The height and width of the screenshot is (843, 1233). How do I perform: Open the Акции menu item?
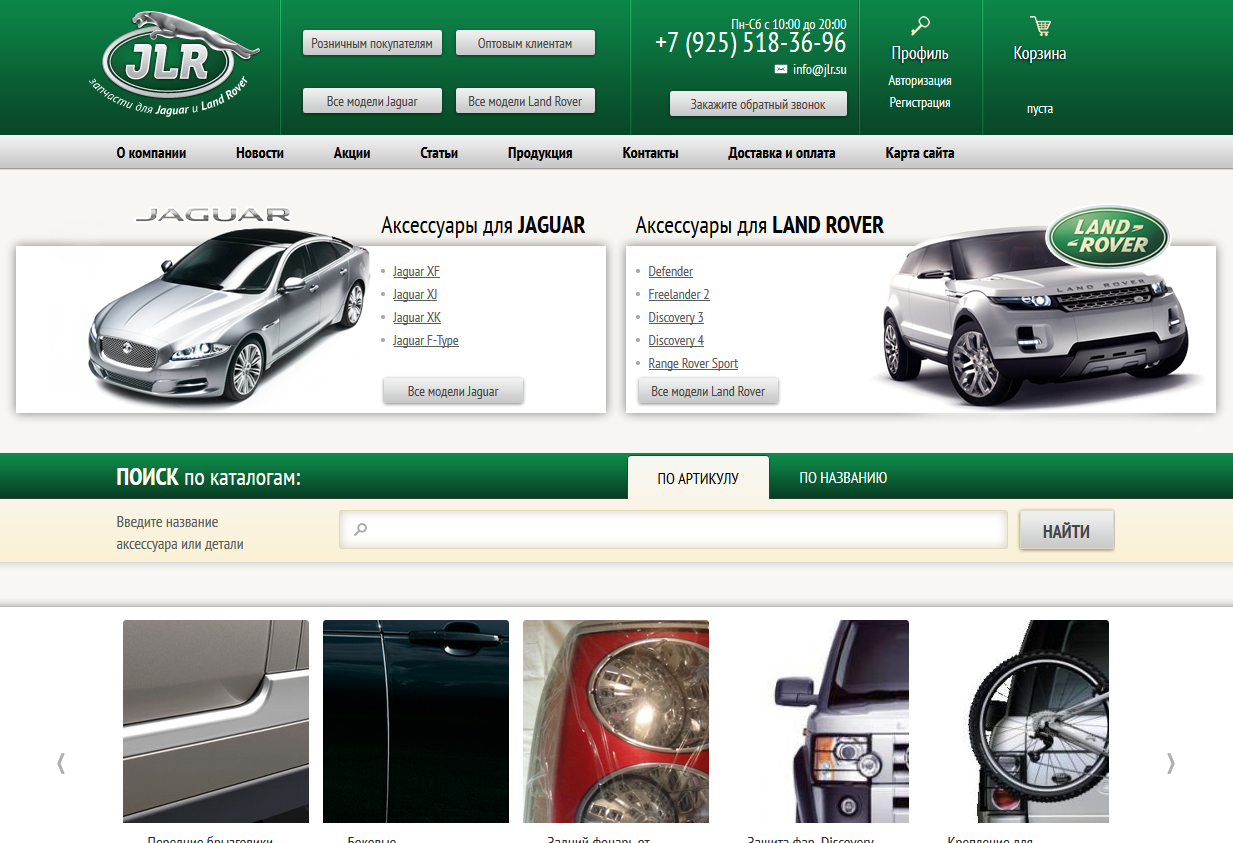coord(352,153)
